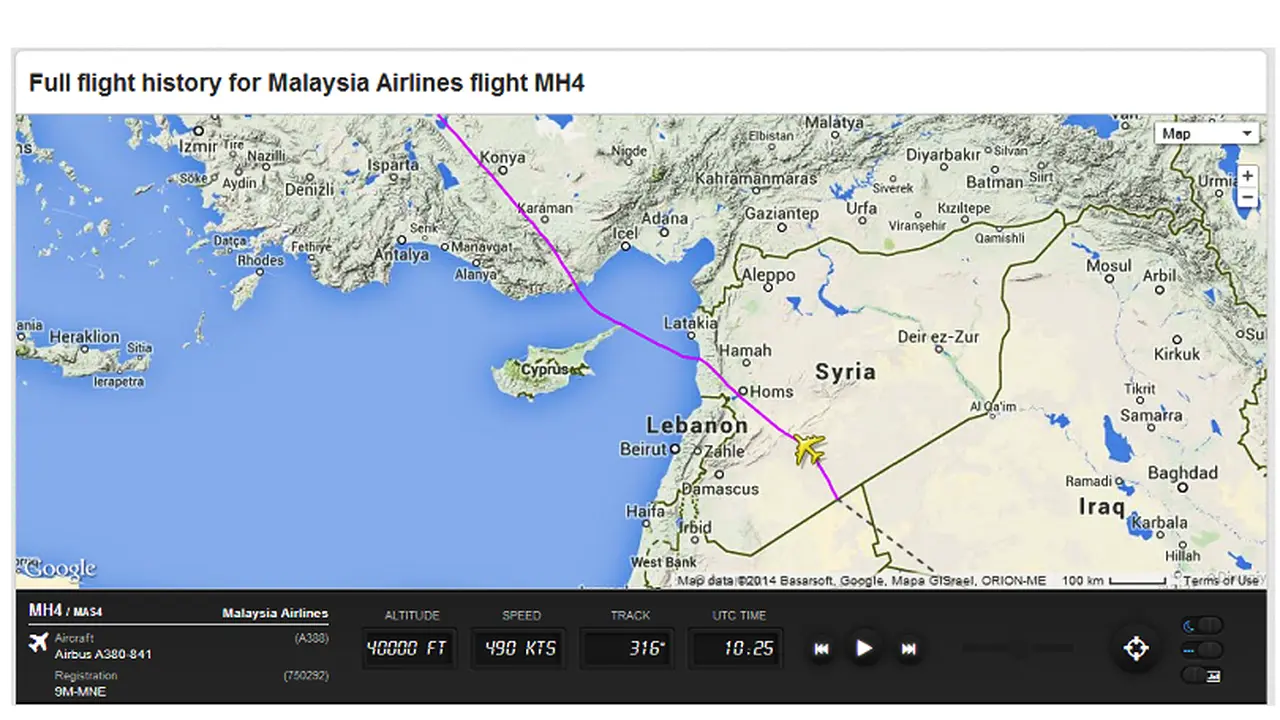Click the airplane silhouette beside Aircraft
1280x720 pixels.
pos(40,642)
